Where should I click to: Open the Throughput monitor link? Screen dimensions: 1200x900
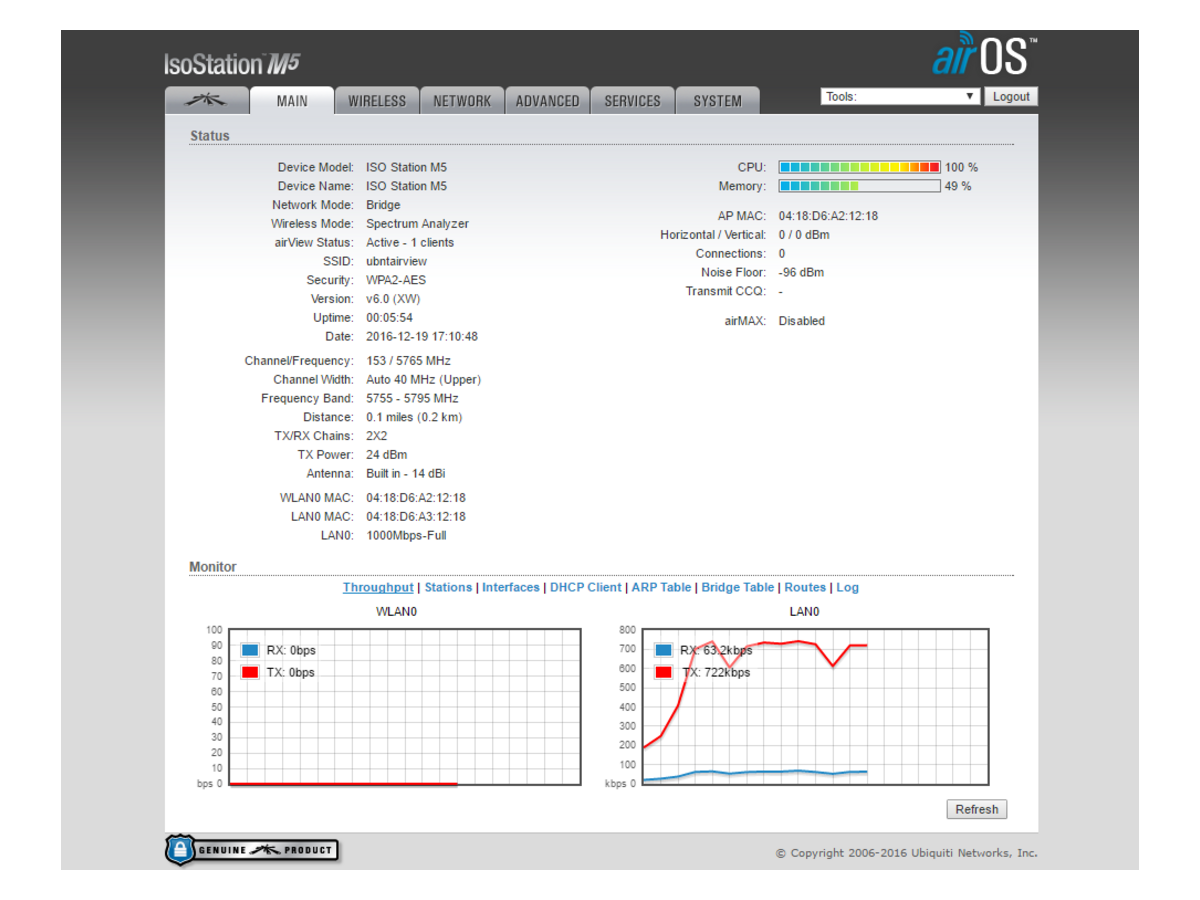click(x=378, y=587)
